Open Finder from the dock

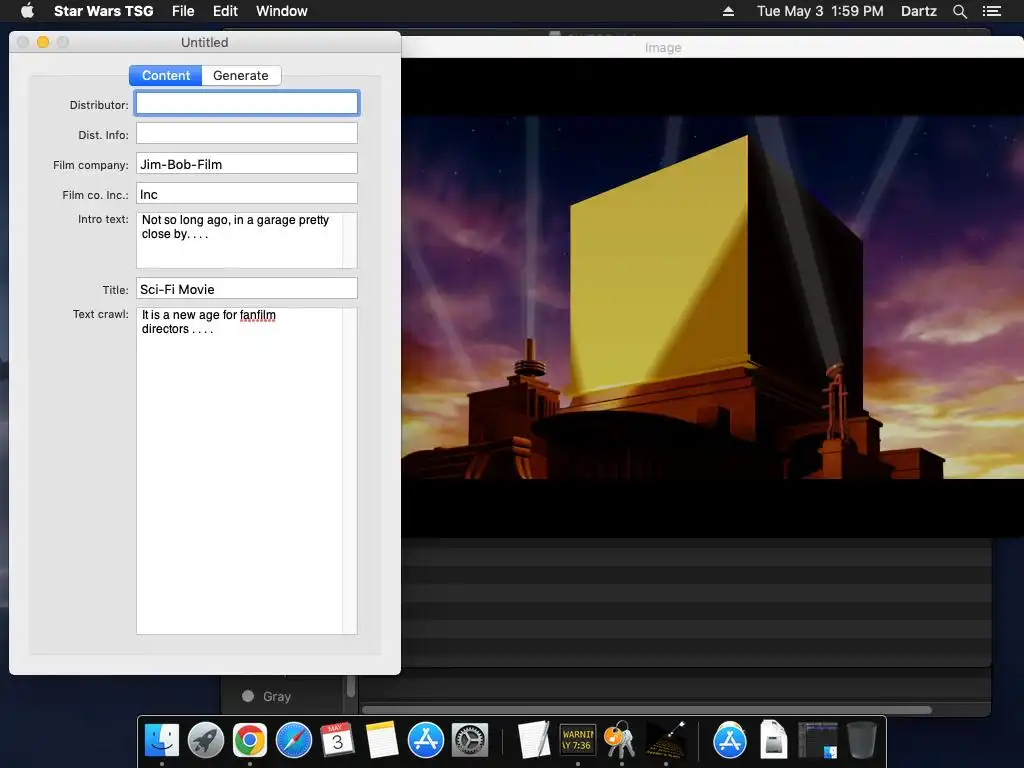point(161,741)
